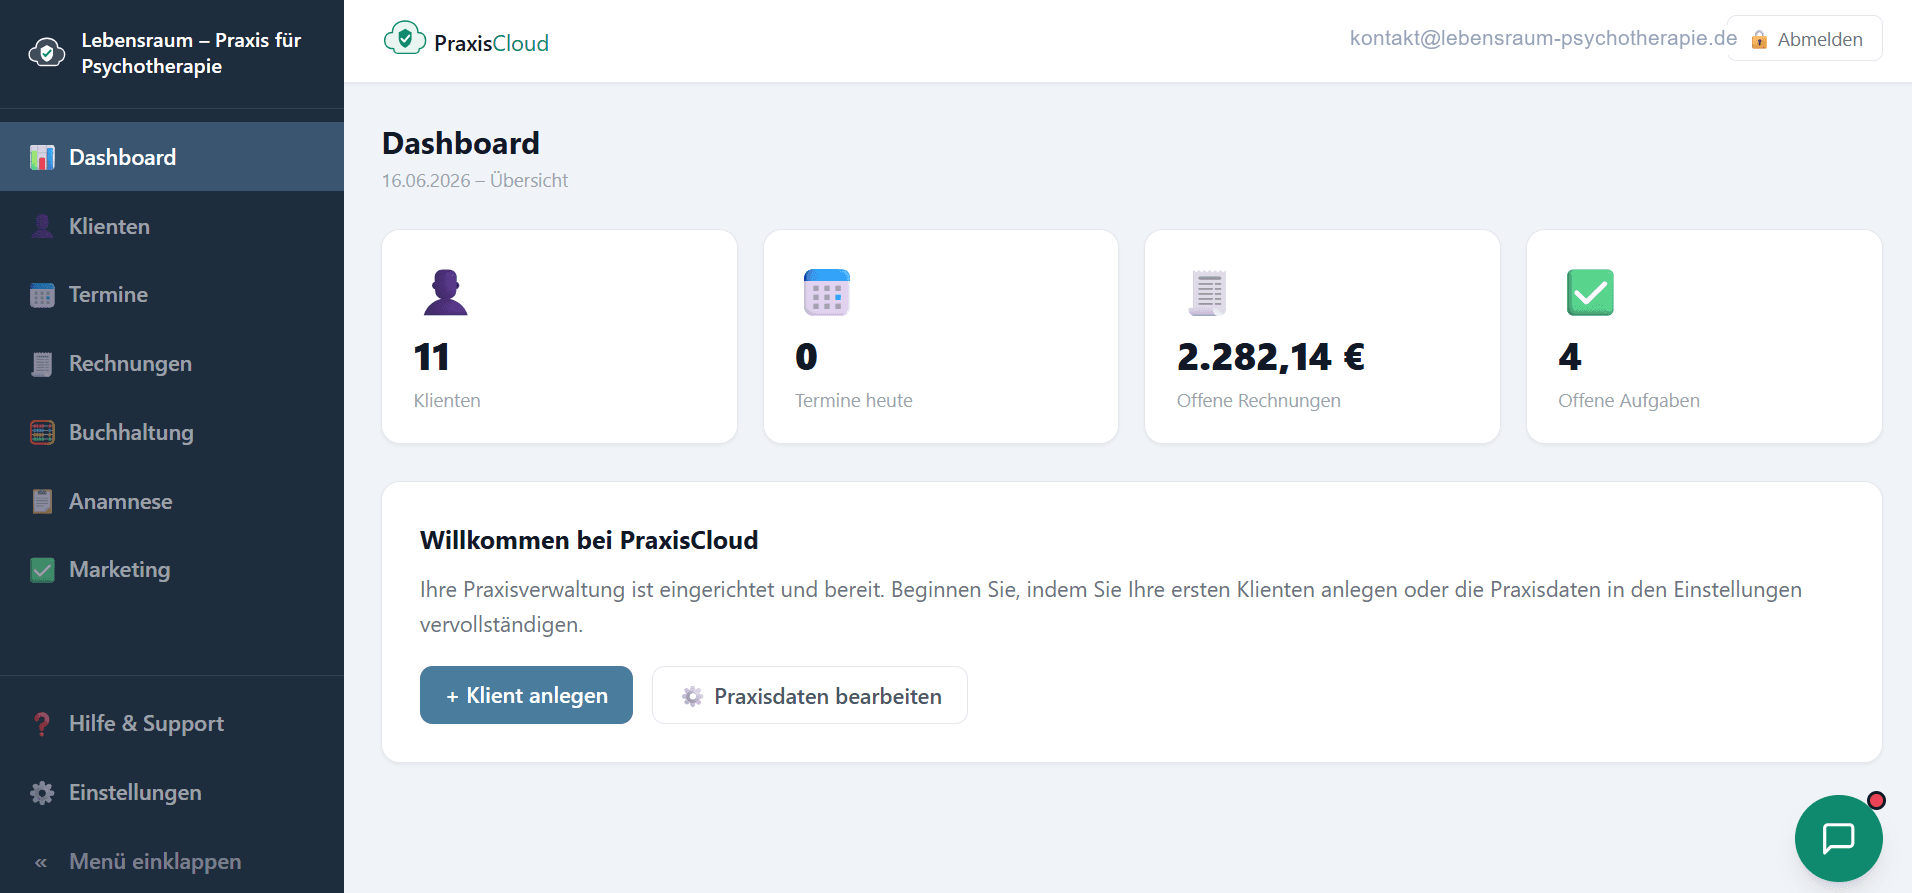
Task: Click the PraxisCloud shield logo in header
Action: tap(405, 38)
